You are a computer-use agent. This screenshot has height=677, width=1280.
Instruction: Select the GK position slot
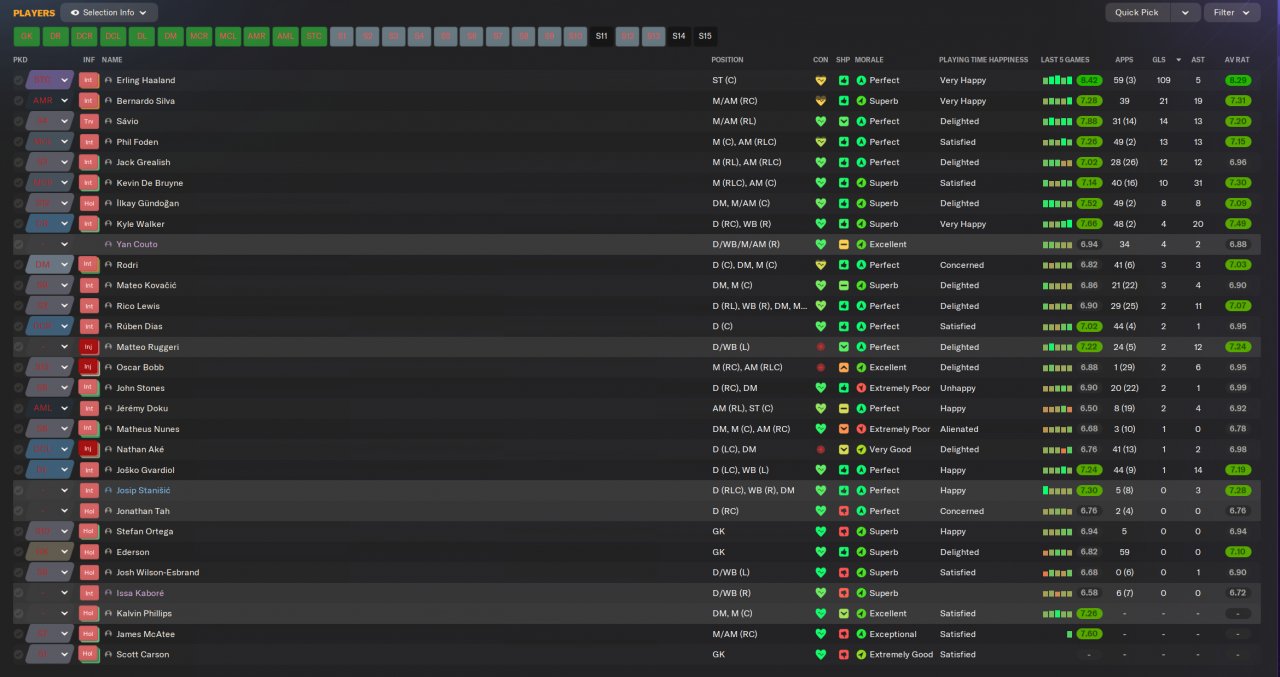tap(27, 36)
